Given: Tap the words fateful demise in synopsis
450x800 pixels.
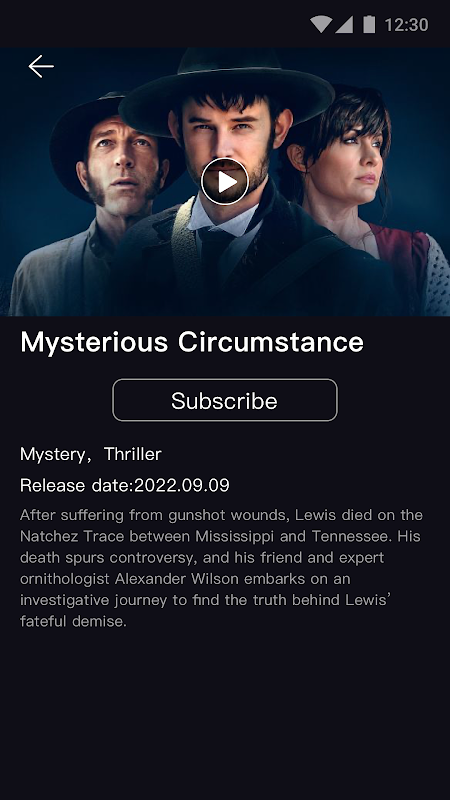Looking at the screenshot, I should pos(73,621).
